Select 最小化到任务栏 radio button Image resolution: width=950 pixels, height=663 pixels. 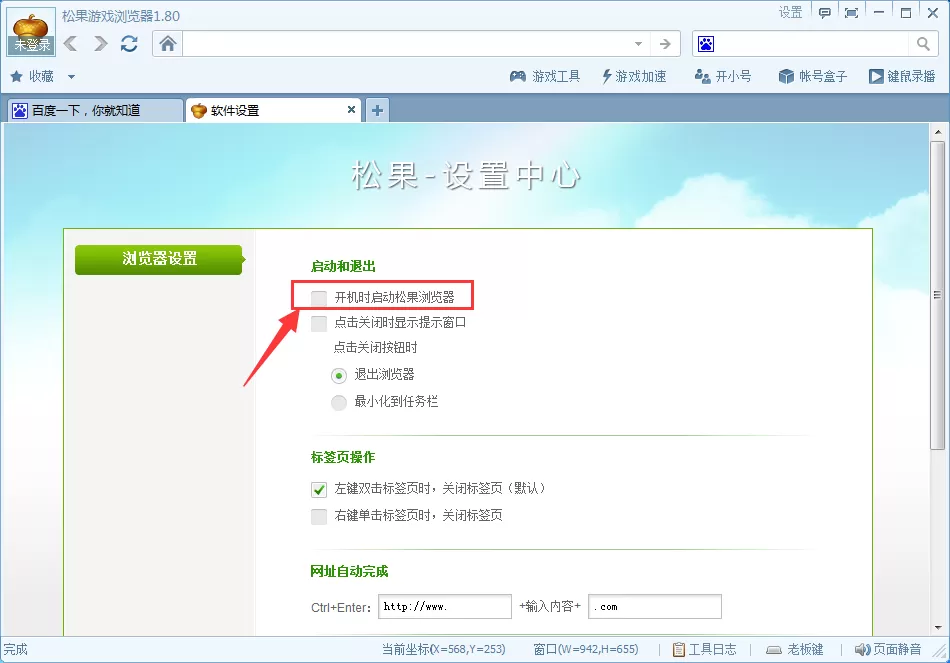[x=339, y=402]
